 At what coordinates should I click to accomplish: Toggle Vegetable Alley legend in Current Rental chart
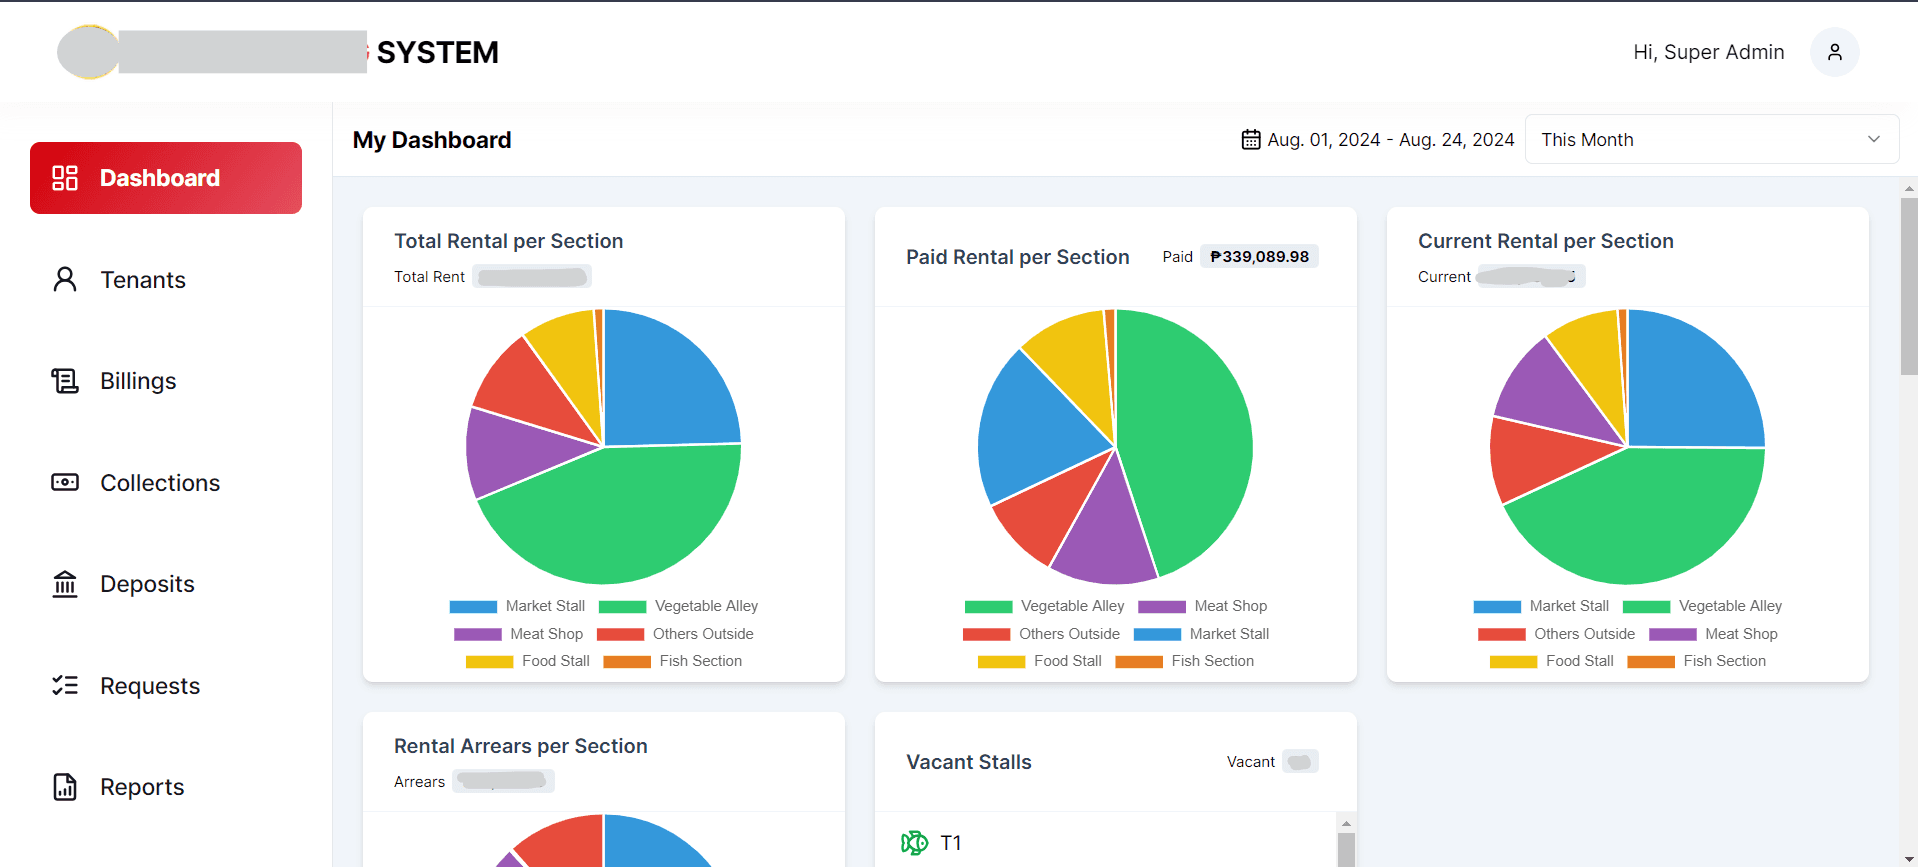point(1702,606)
